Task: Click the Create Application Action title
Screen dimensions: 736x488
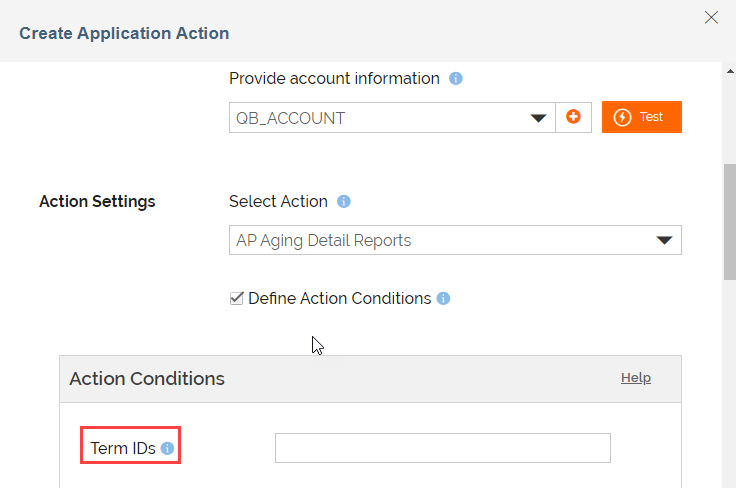Action: (x=124, y=33)
